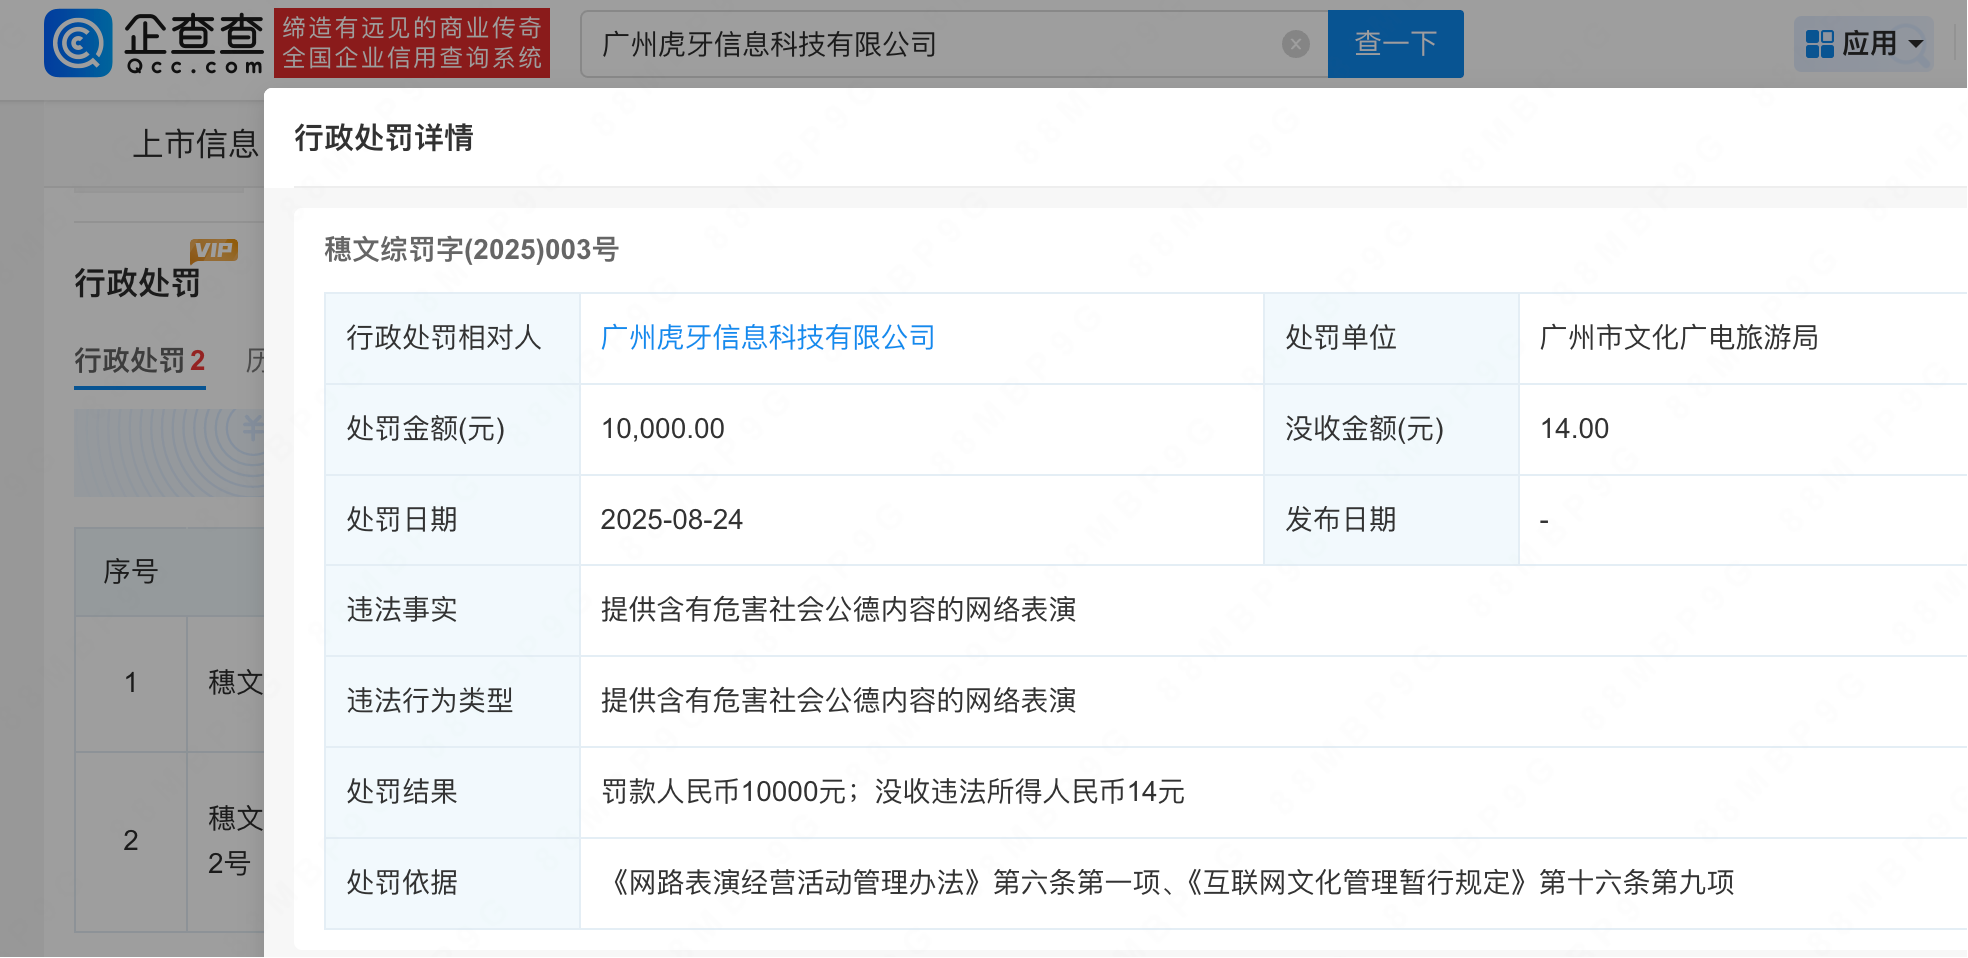Click the penalty amount 10,000.00 cell
1968x958 pixels.
coord(663,429)
